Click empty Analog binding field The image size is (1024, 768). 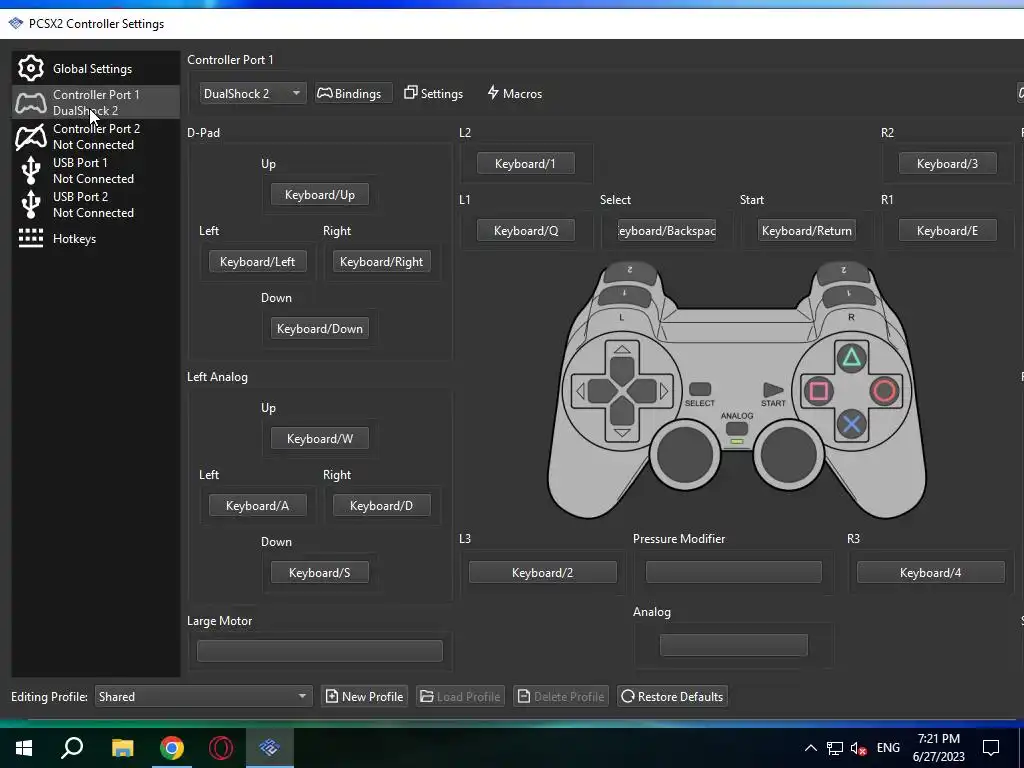coord(733,645)
